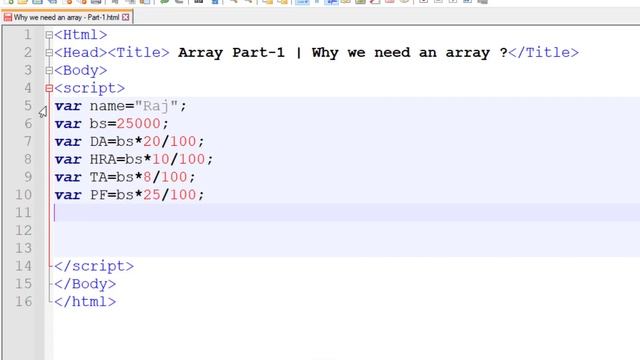Click the <script> opening tag

[x=90, y=88]
